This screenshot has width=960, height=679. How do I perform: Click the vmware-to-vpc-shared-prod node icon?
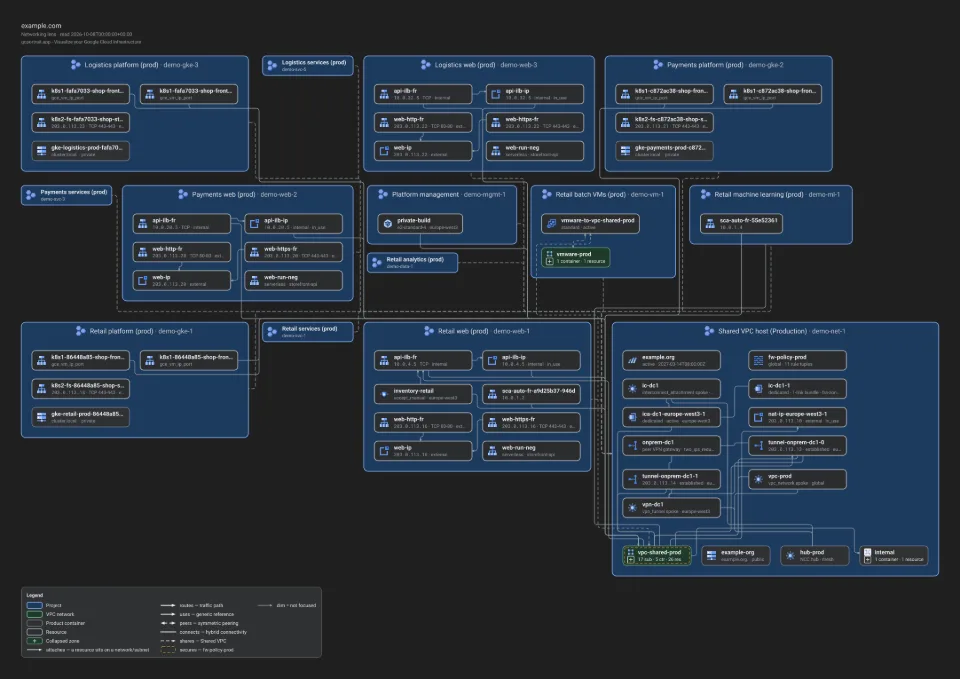[551, 223]
